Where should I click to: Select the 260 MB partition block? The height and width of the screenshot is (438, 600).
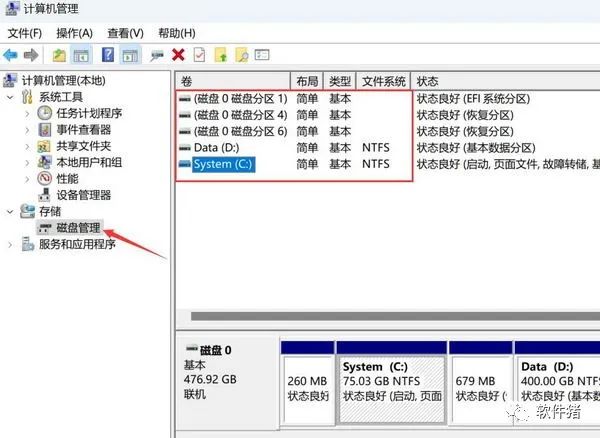click(308, 384)
